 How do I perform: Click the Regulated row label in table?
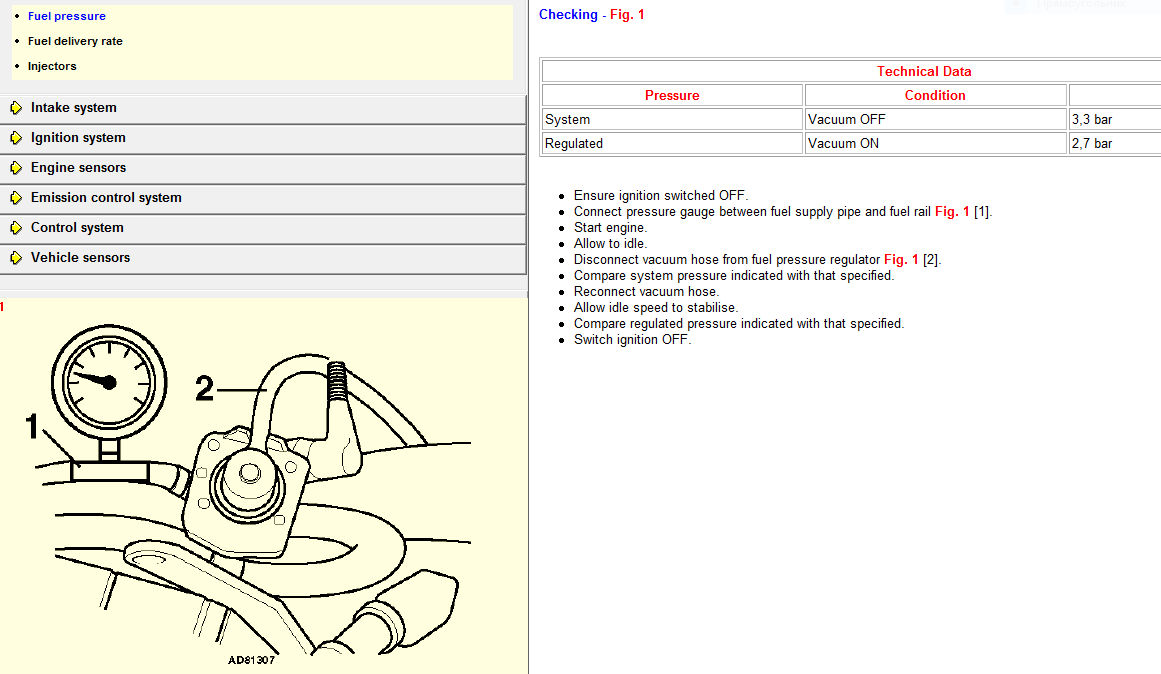pos(574,143)
